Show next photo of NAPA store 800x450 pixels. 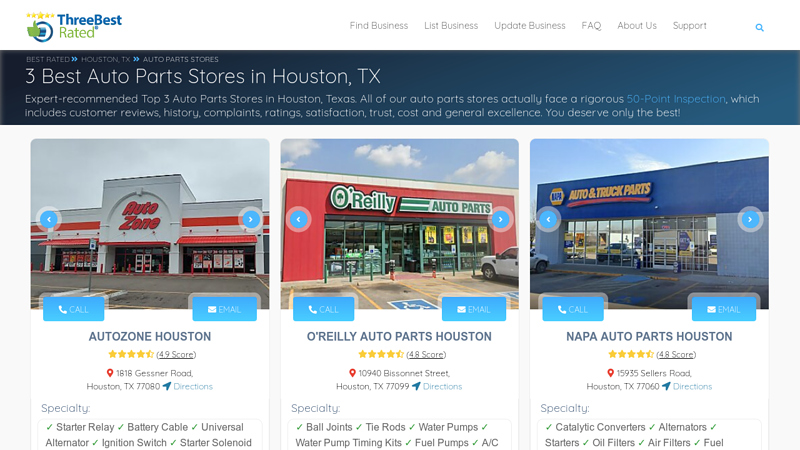pos(750,219)
